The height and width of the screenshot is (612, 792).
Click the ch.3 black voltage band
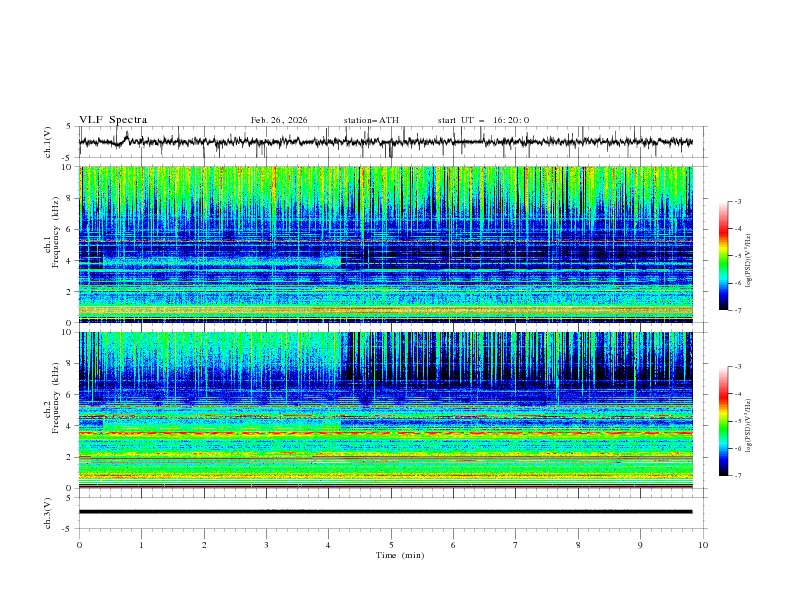coord(386,512)
